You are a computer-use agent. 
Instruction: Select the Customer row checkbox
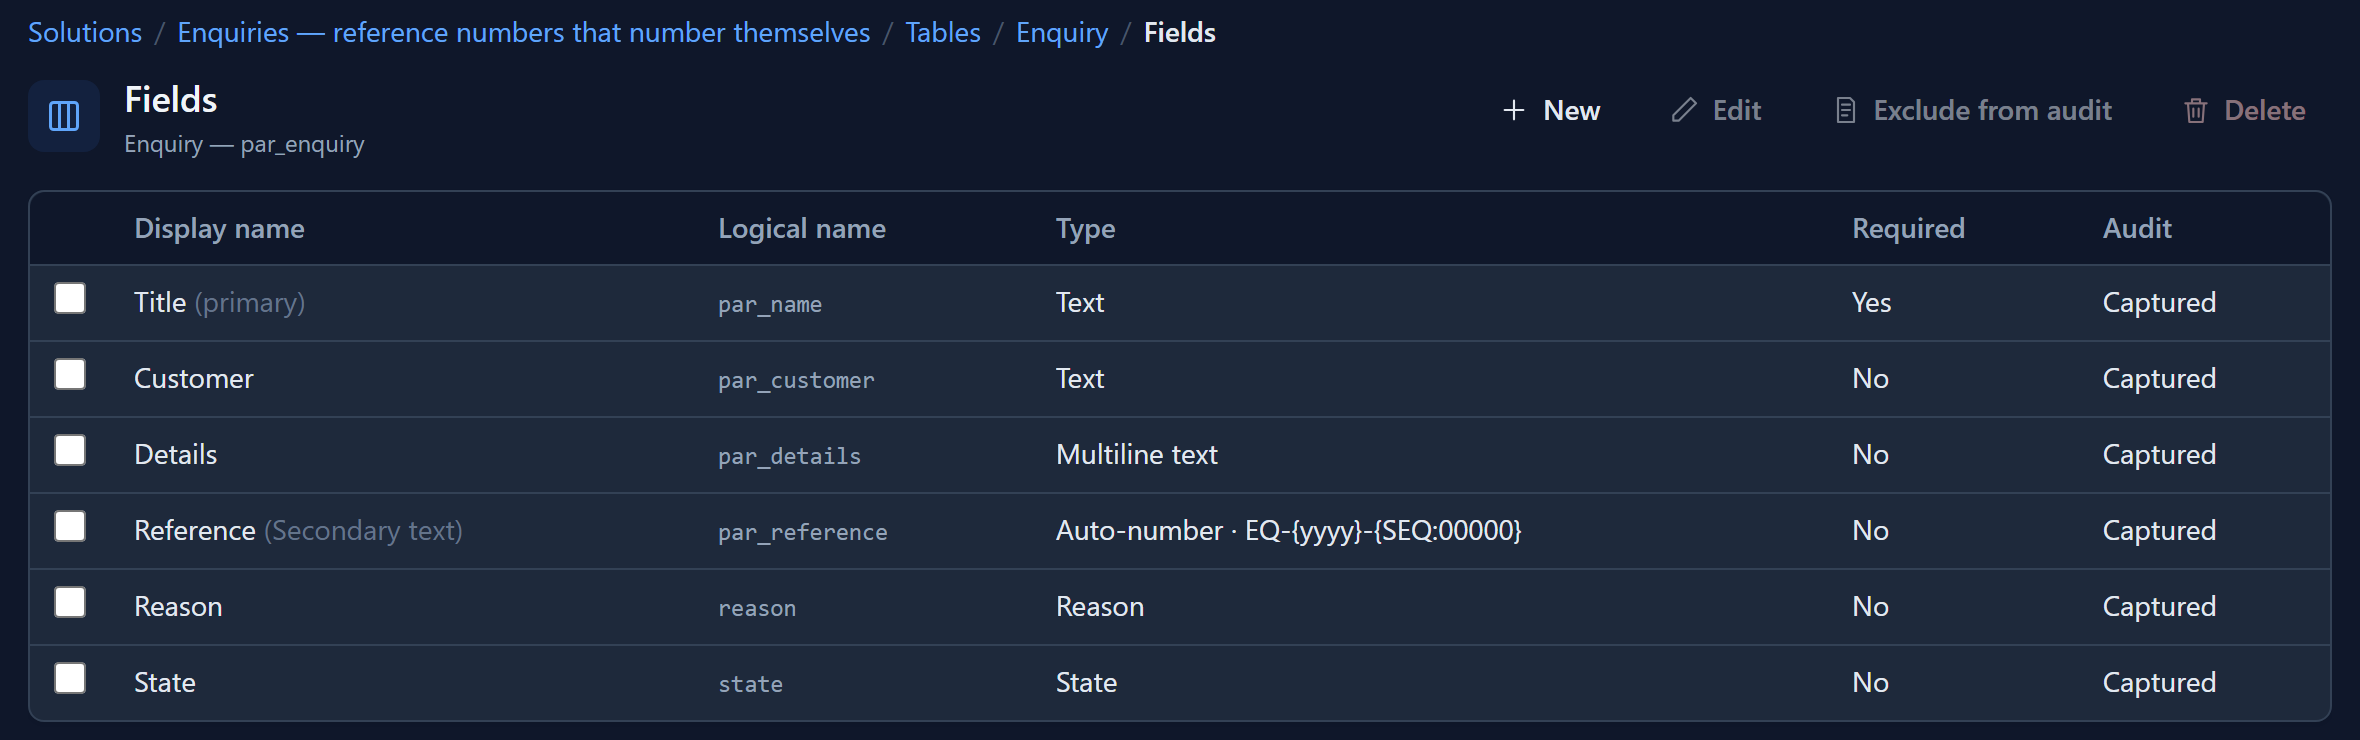click(x=70, y=374)
